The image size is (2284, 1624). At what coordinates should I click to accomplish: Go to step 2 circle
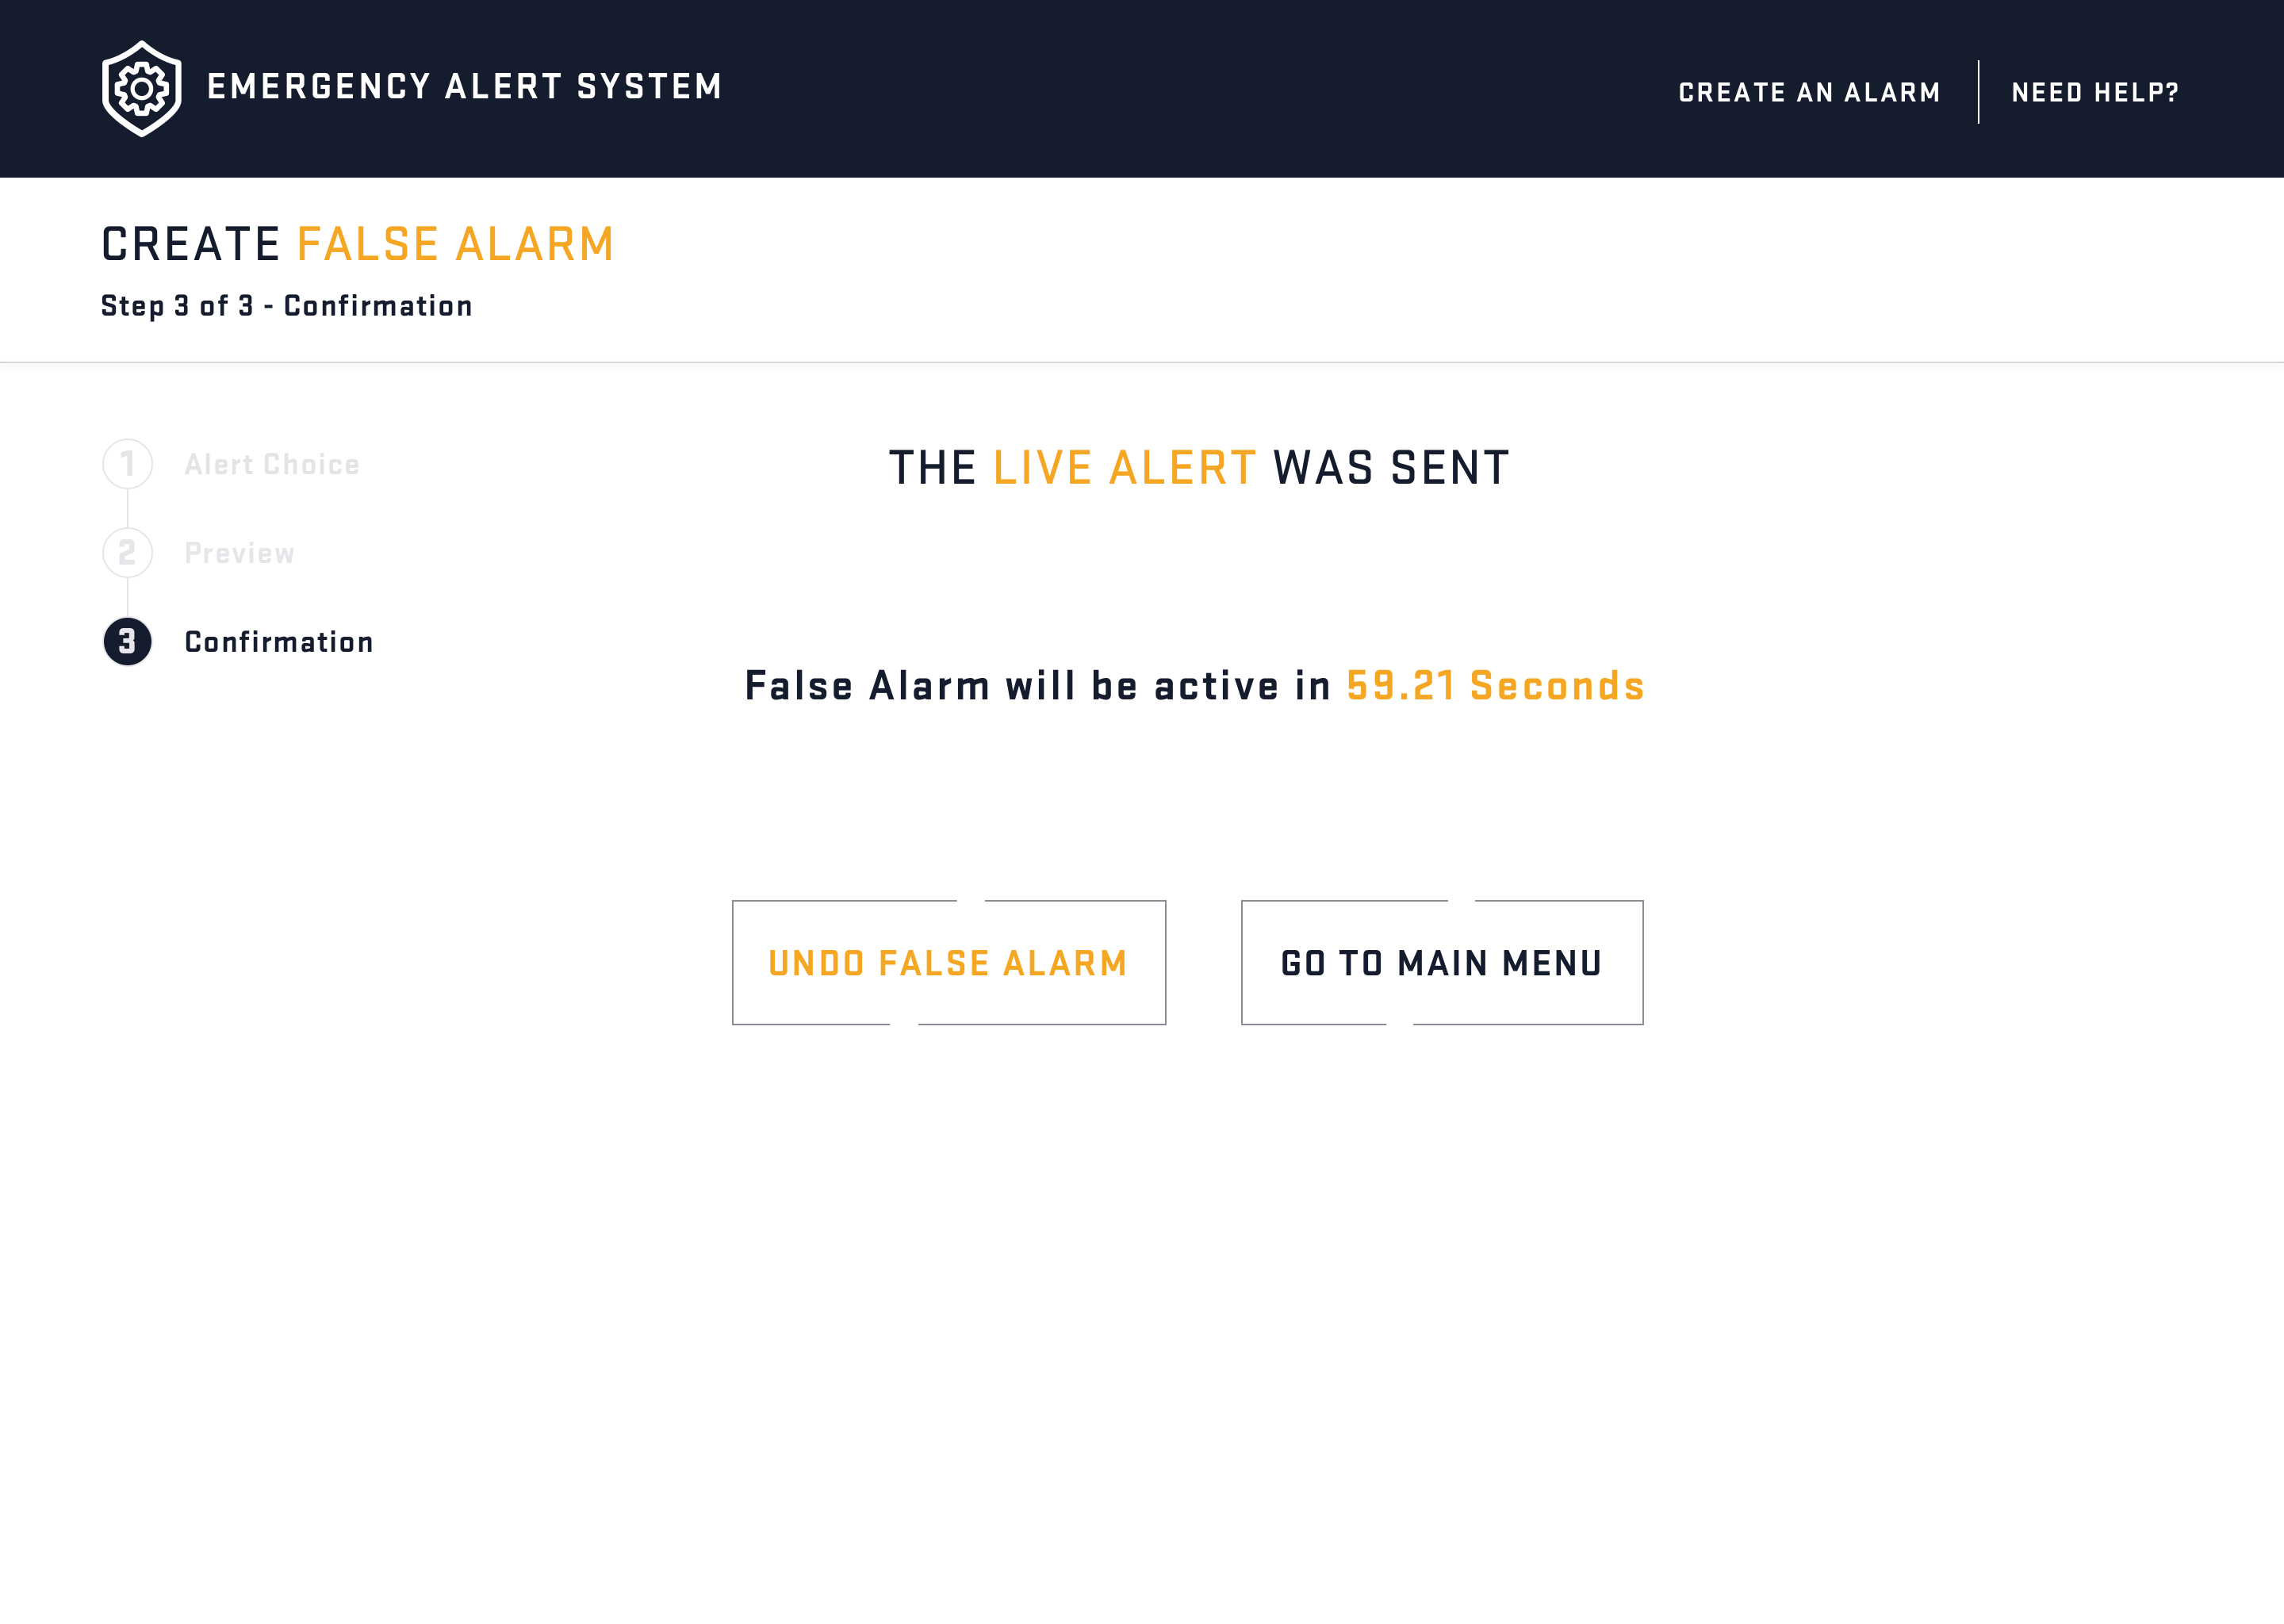pos(128,553)
